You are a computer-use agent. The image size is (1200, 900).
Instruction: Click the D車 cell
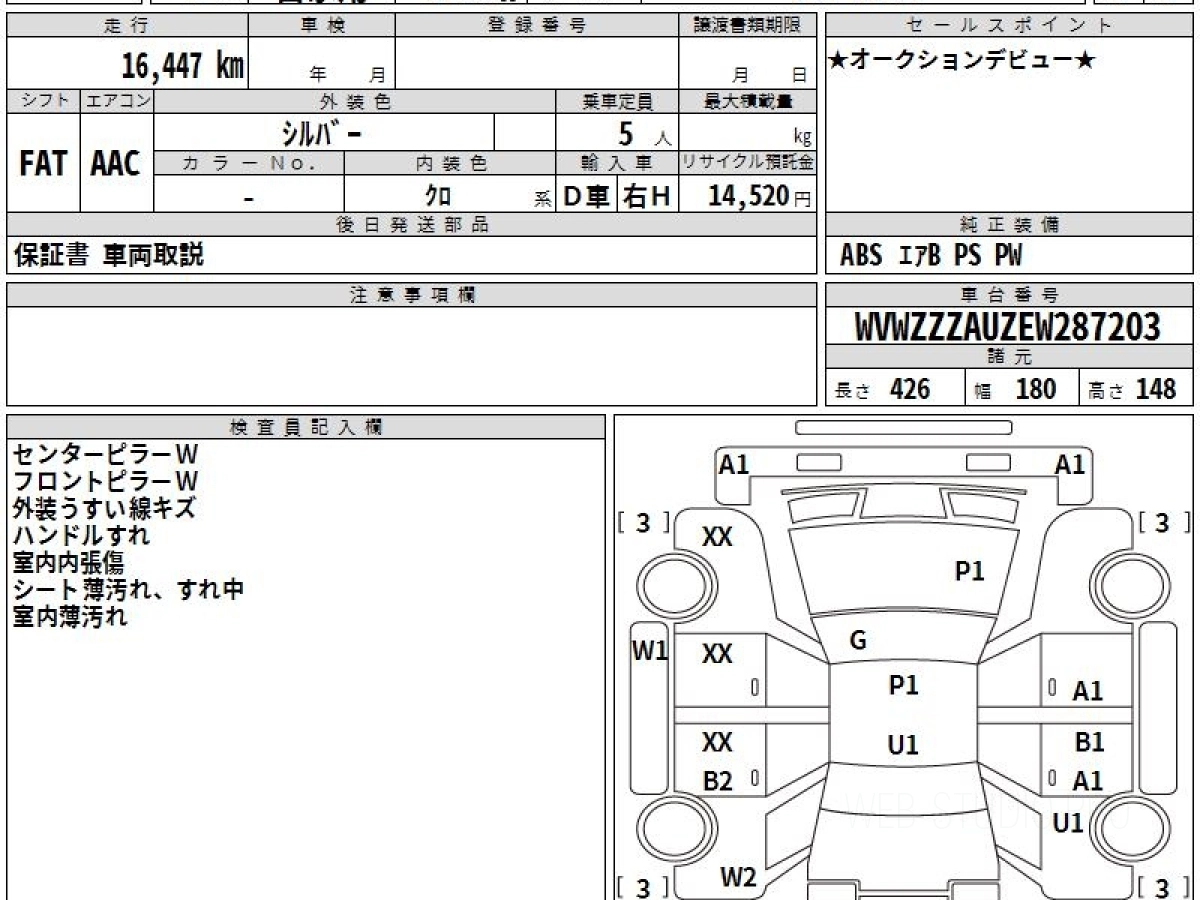[587, 196]
